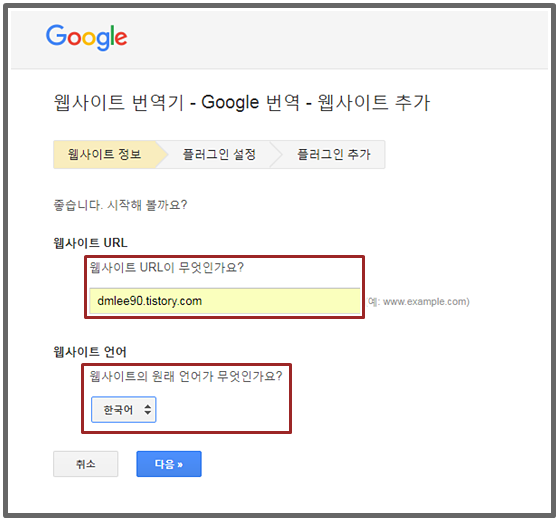Click the page title 웹사이트 번역기 heading
The width and height of the screenshot is (559, 521).
pos(242,102)
